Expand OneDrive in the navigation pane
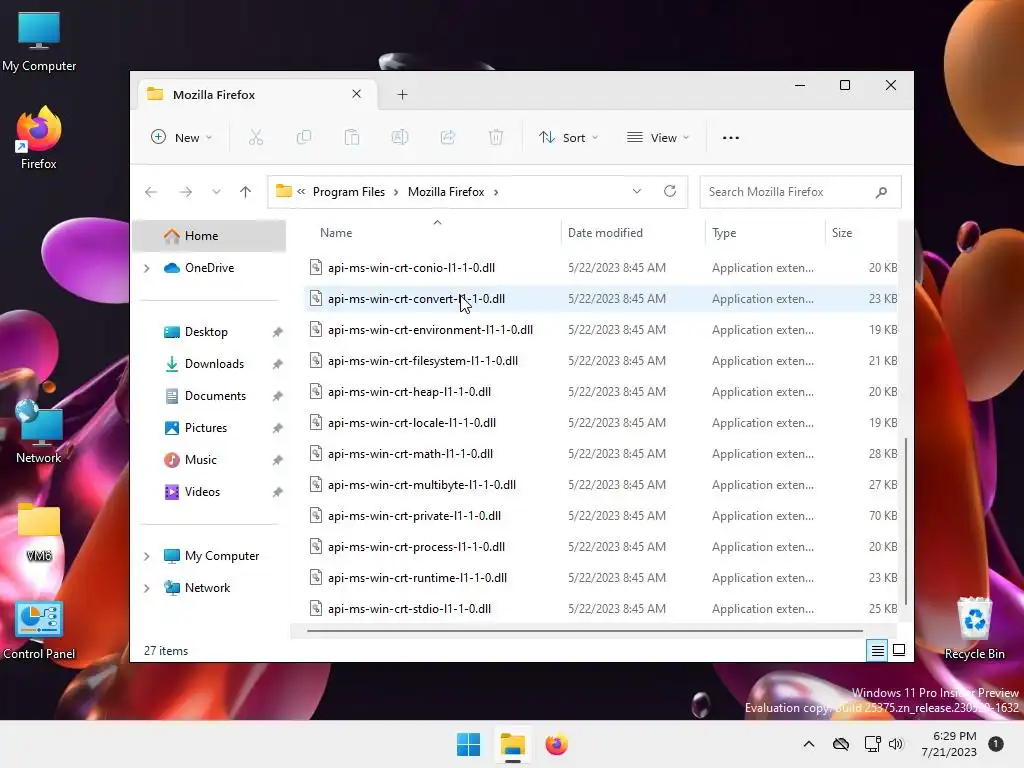 tap(147, 268)
